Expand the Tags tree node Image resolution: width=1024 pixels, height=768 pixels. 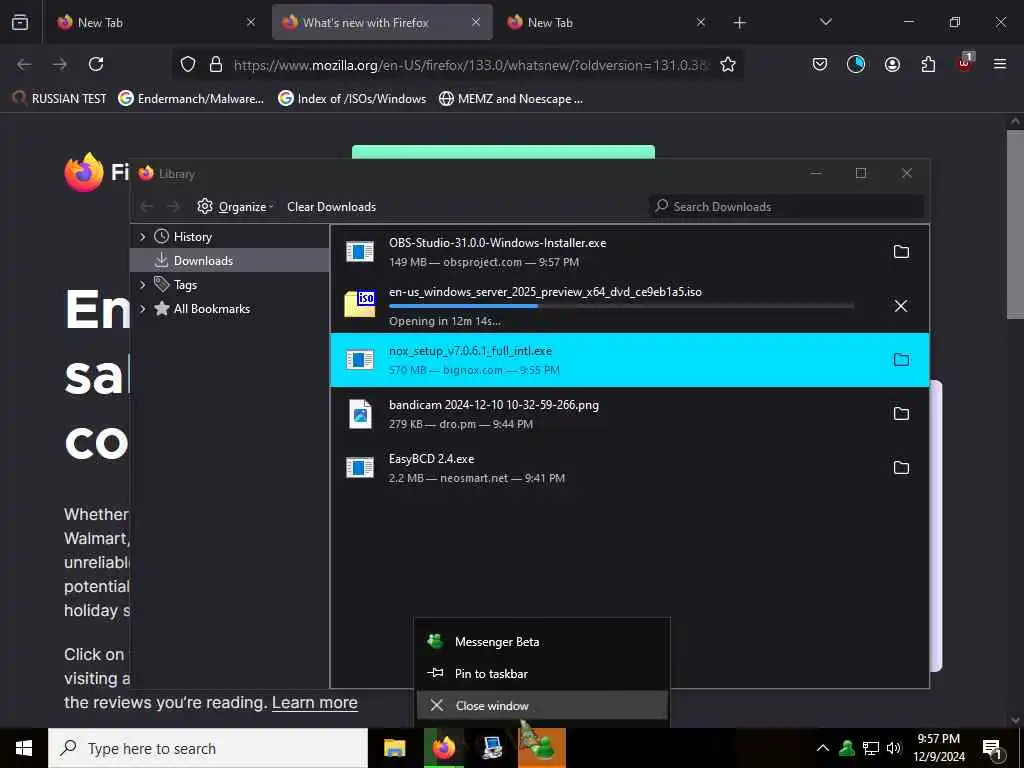[142, 285]
